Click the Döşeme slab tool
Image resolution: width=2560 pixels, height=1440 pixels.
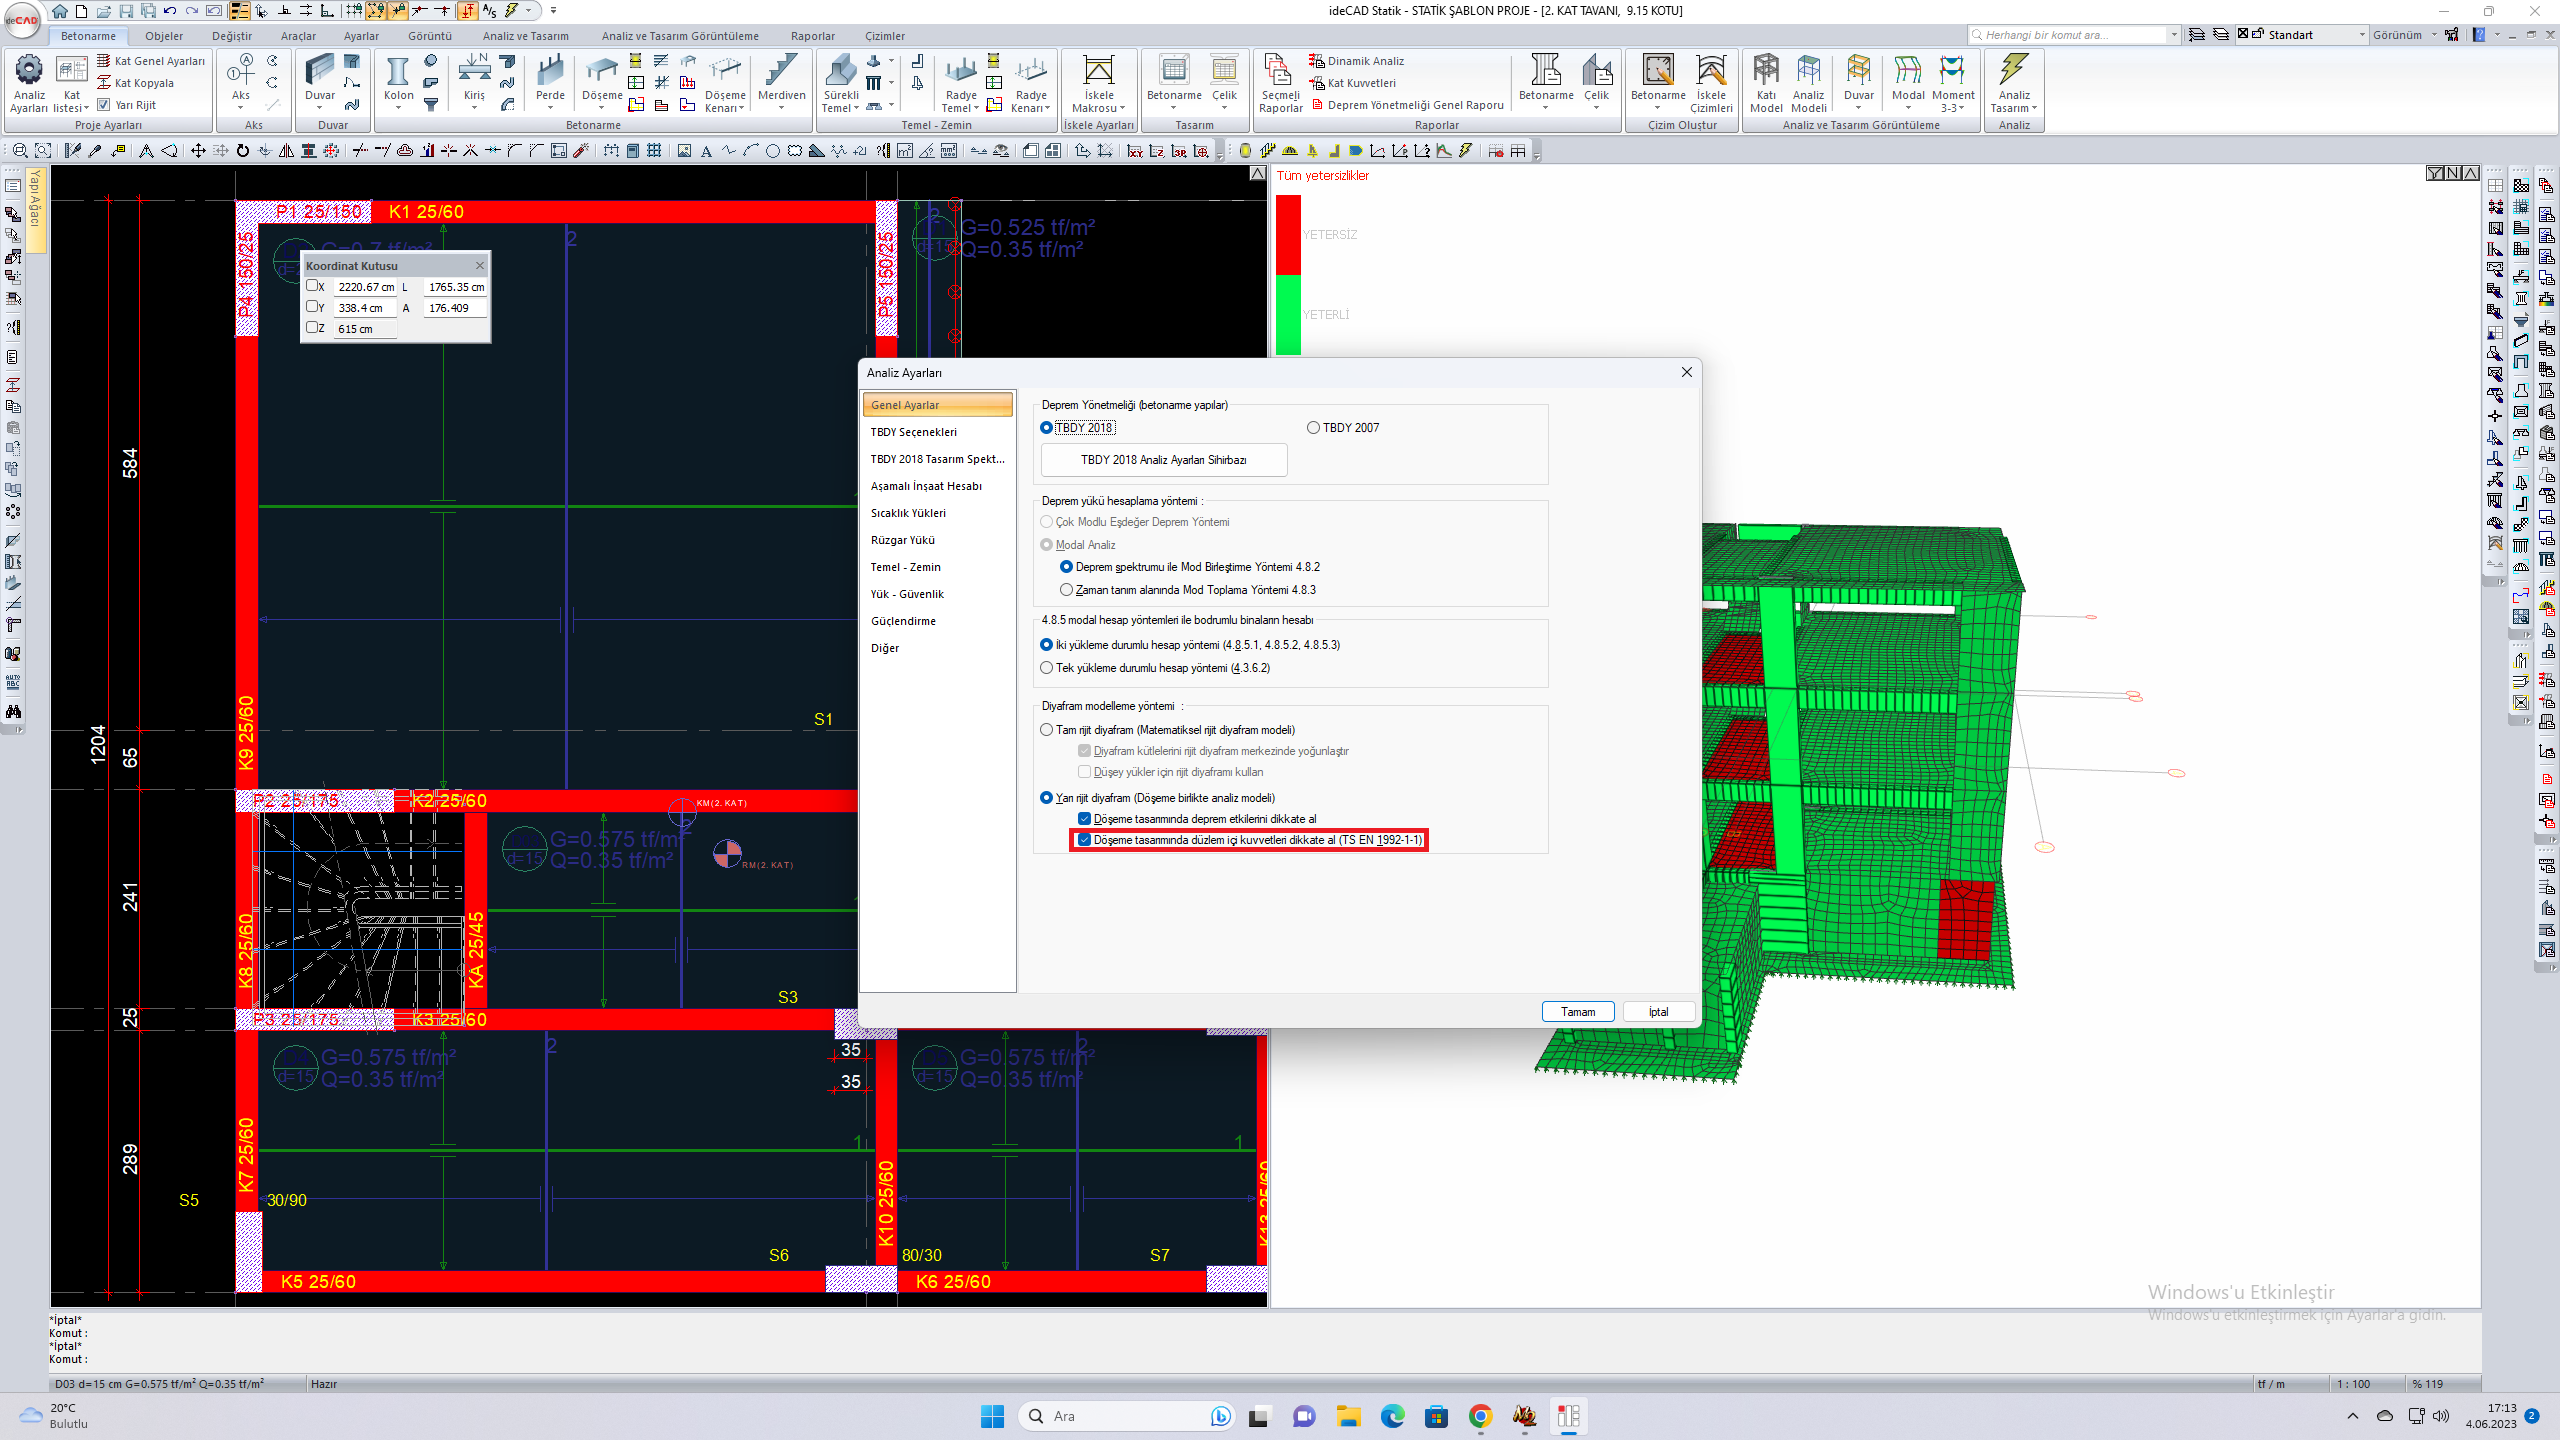click(x=602, y=71)
